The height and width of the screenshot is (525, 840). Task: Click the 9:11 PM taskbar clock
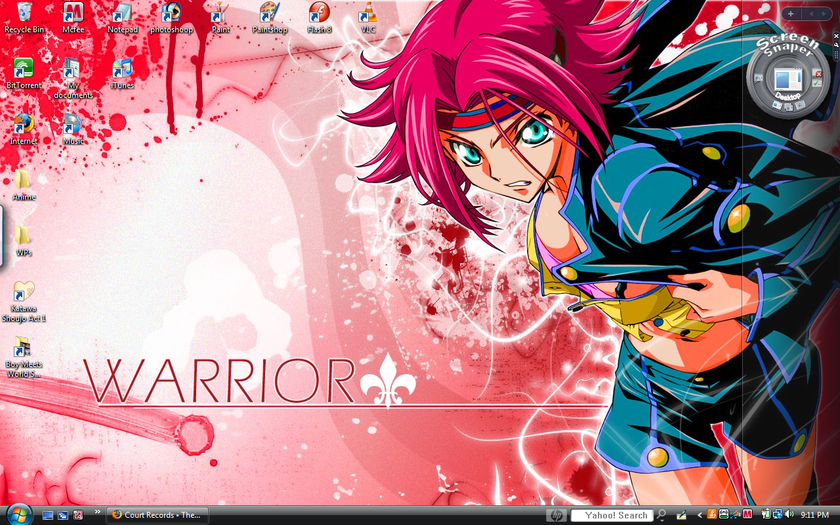pos(814,515)
